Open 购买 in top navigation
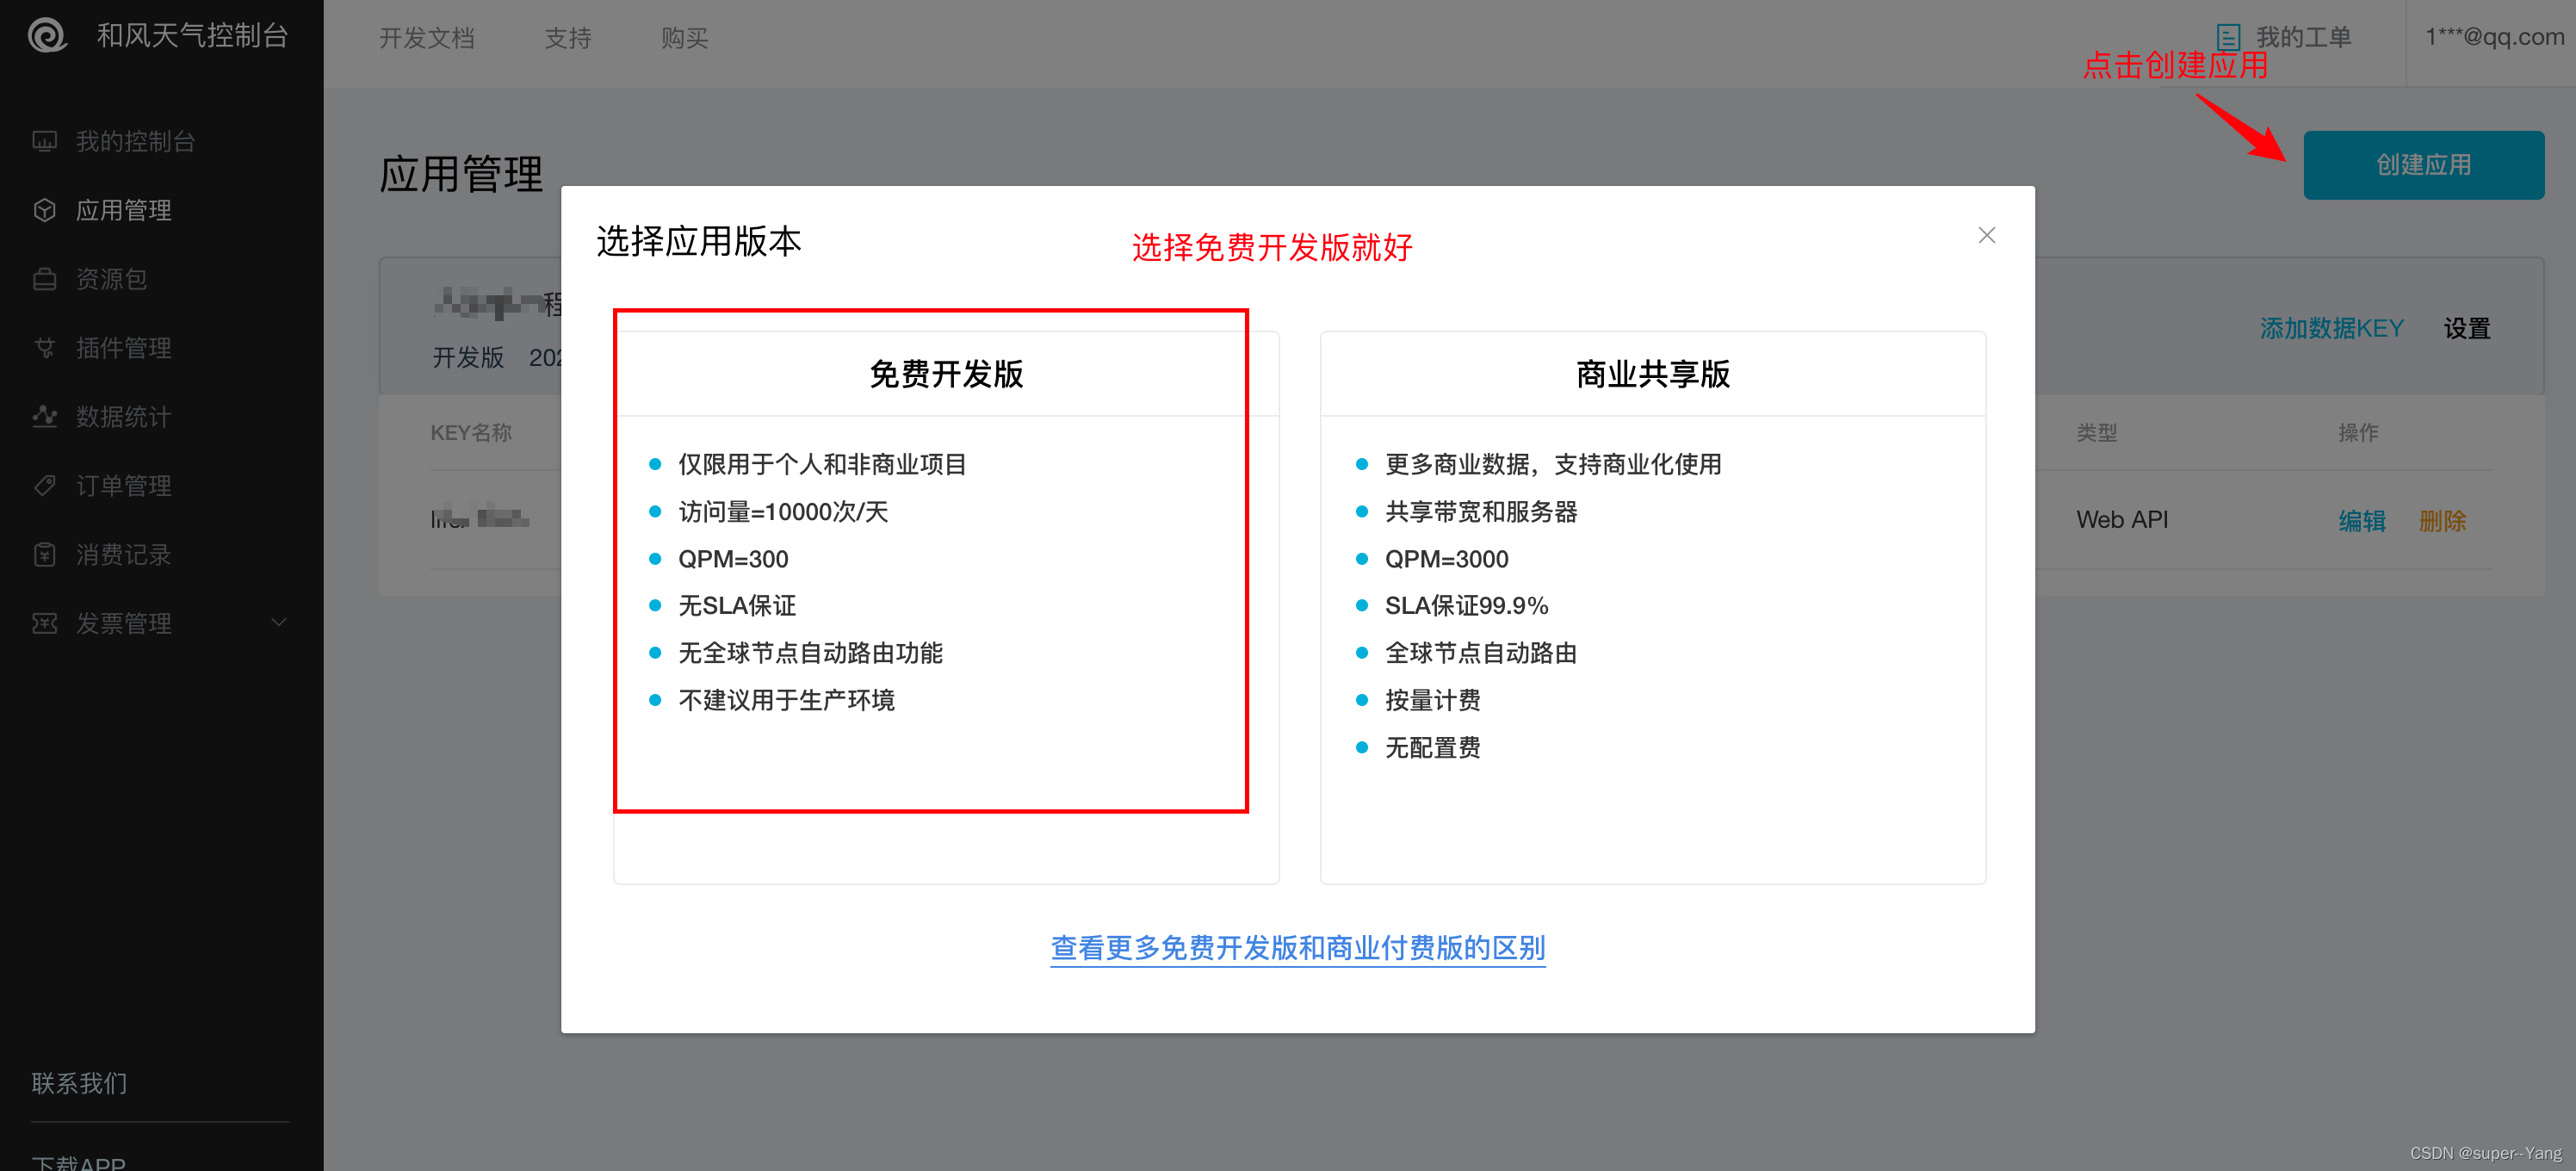2576x1171 pixels. pos(684,38)
